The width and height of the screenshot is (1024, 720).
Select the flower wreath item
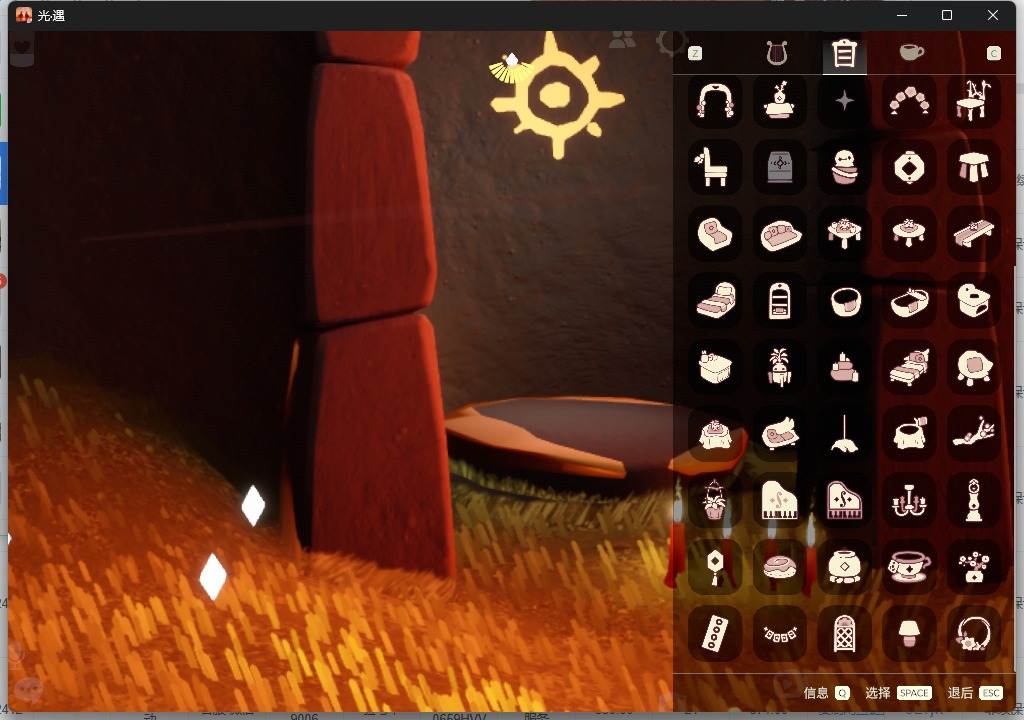(x=973, y=634)
